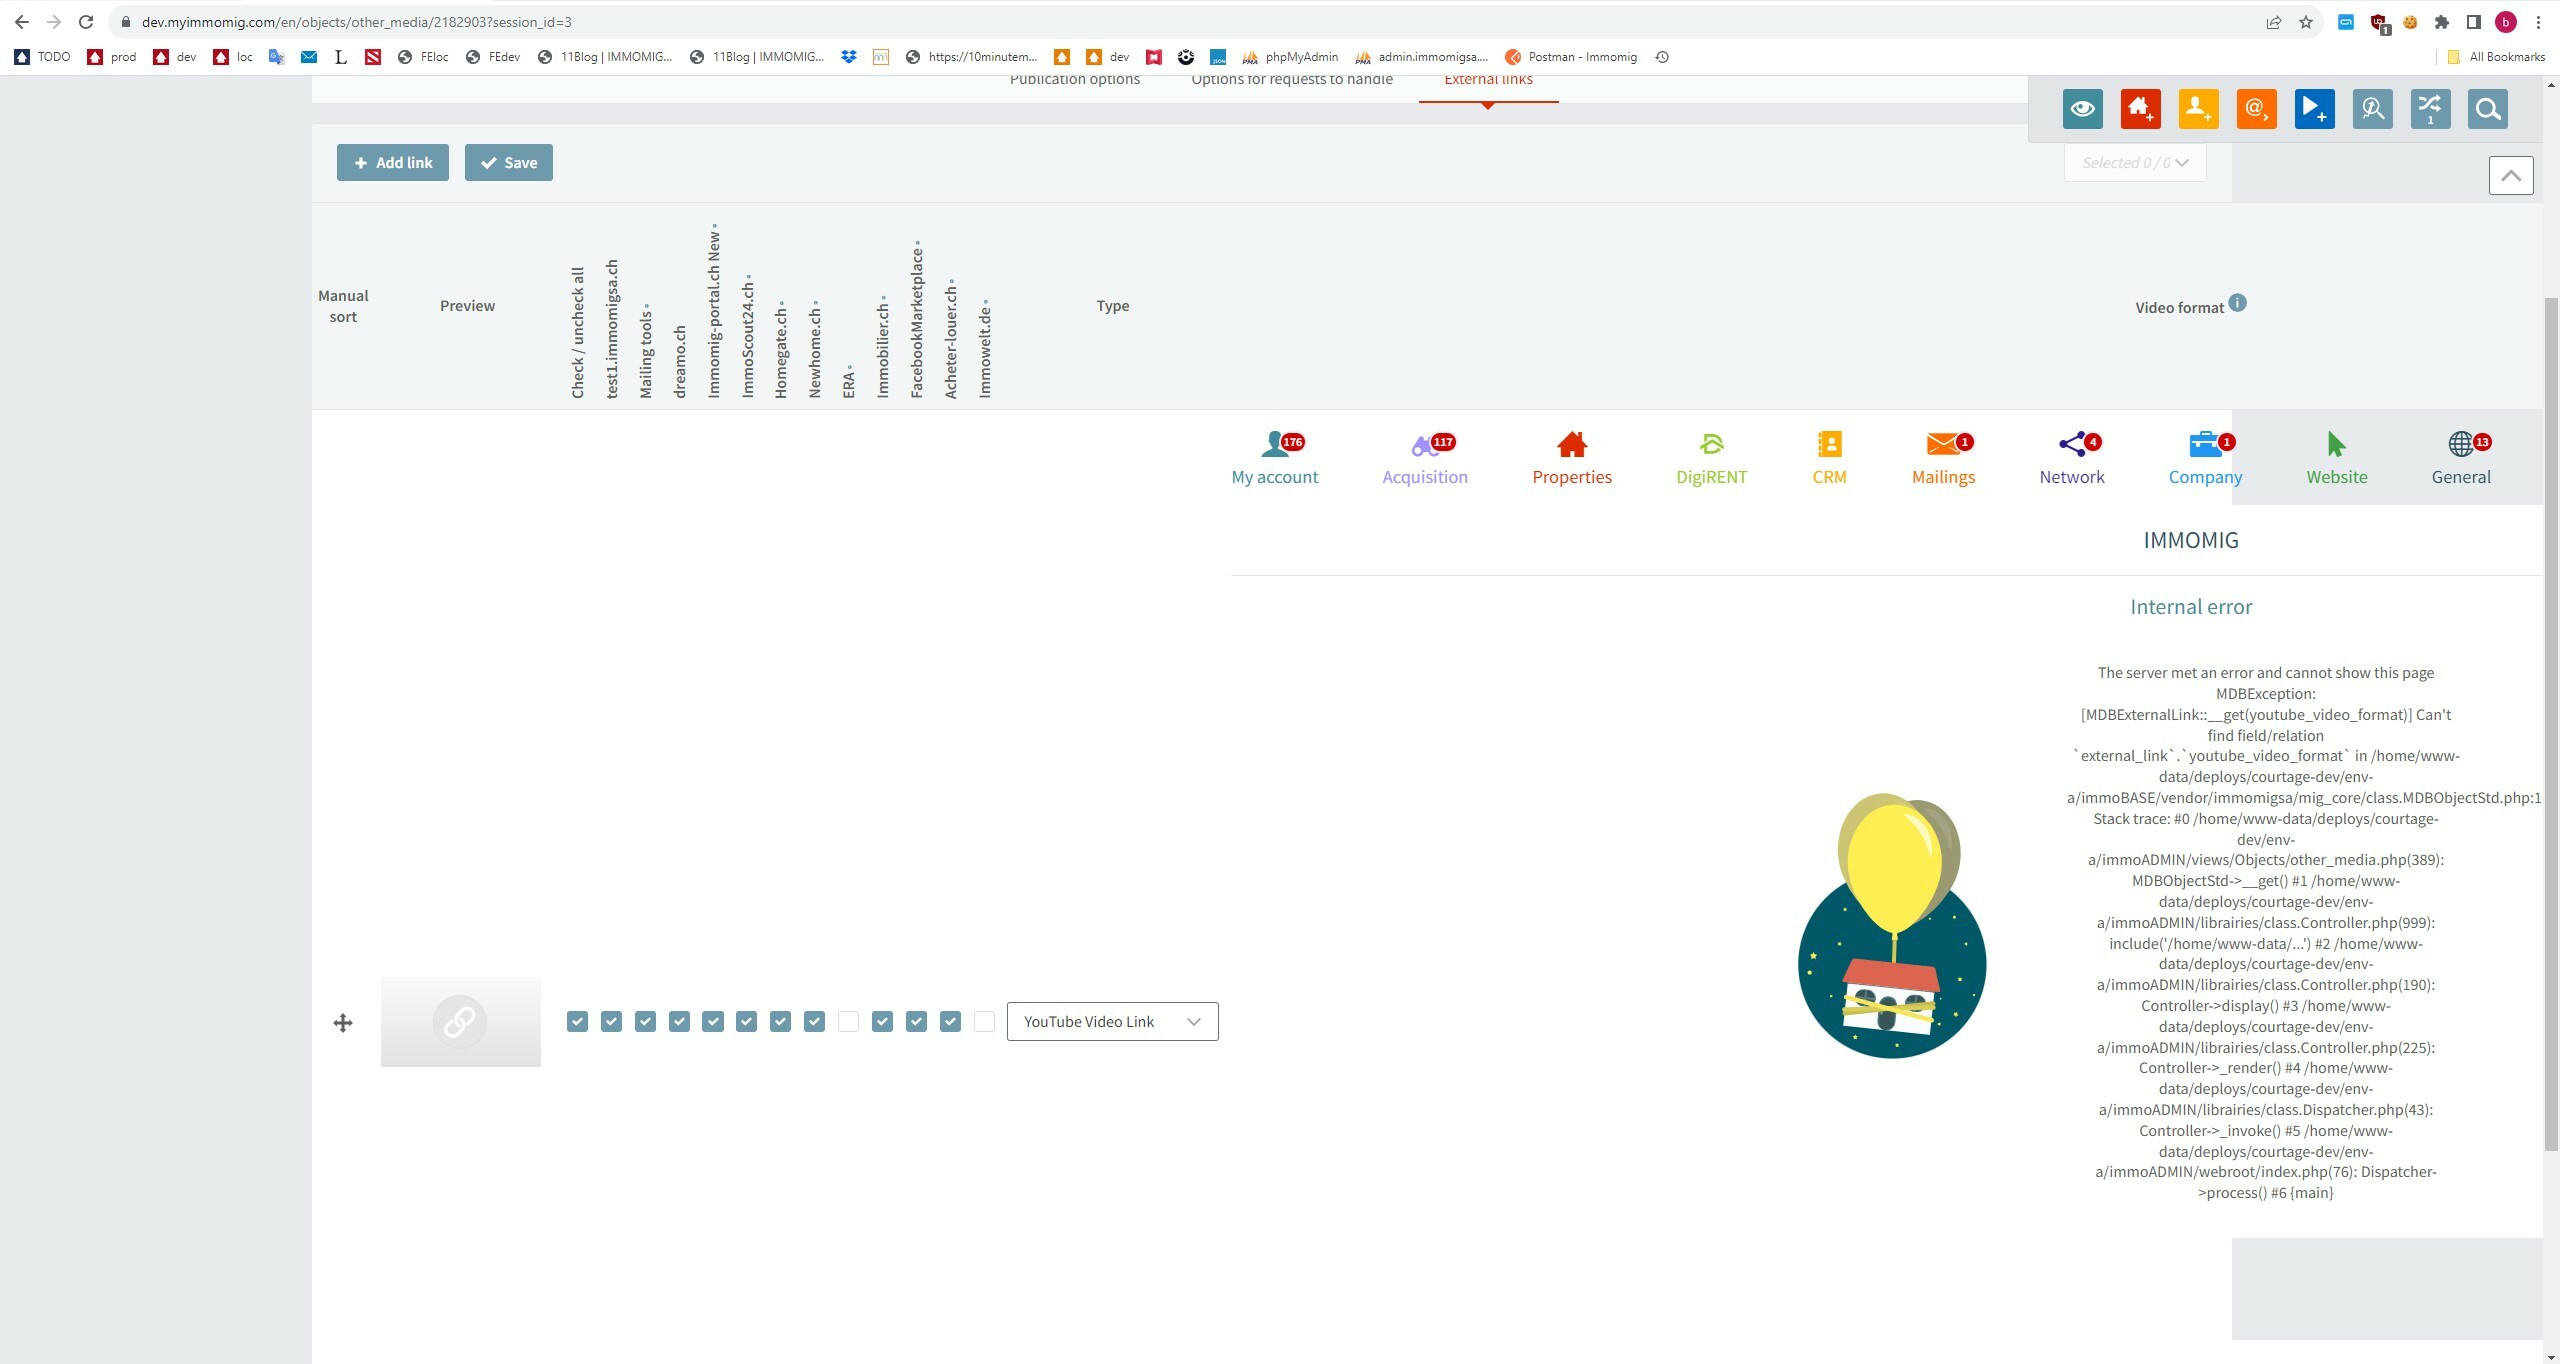Toggle the Immobilier.ch checkbox
Viewport: 2560px width, 1364px height.
tap(882, 1021)
